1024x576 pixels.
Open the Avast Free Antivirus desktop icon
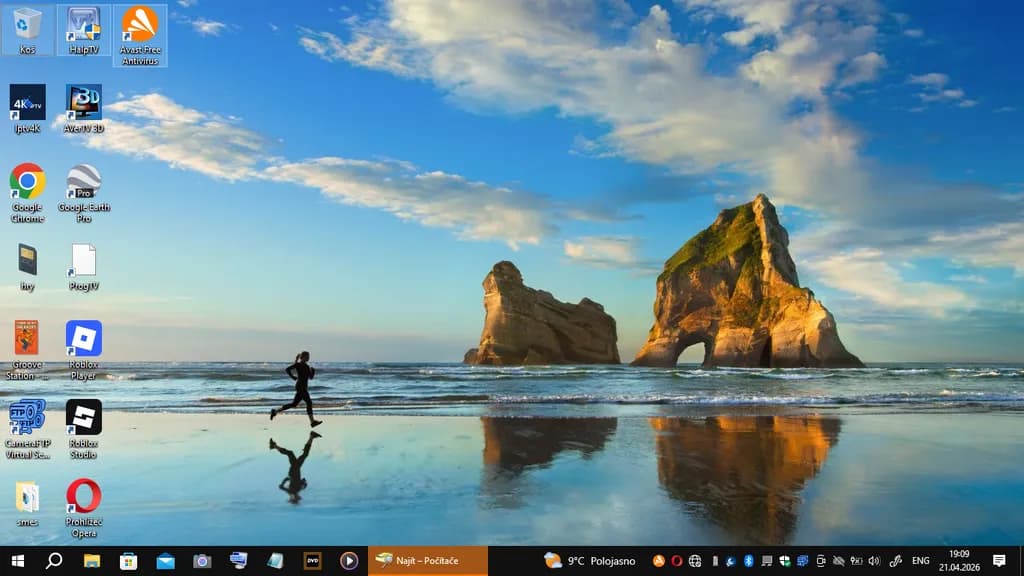tap(140, 35)
